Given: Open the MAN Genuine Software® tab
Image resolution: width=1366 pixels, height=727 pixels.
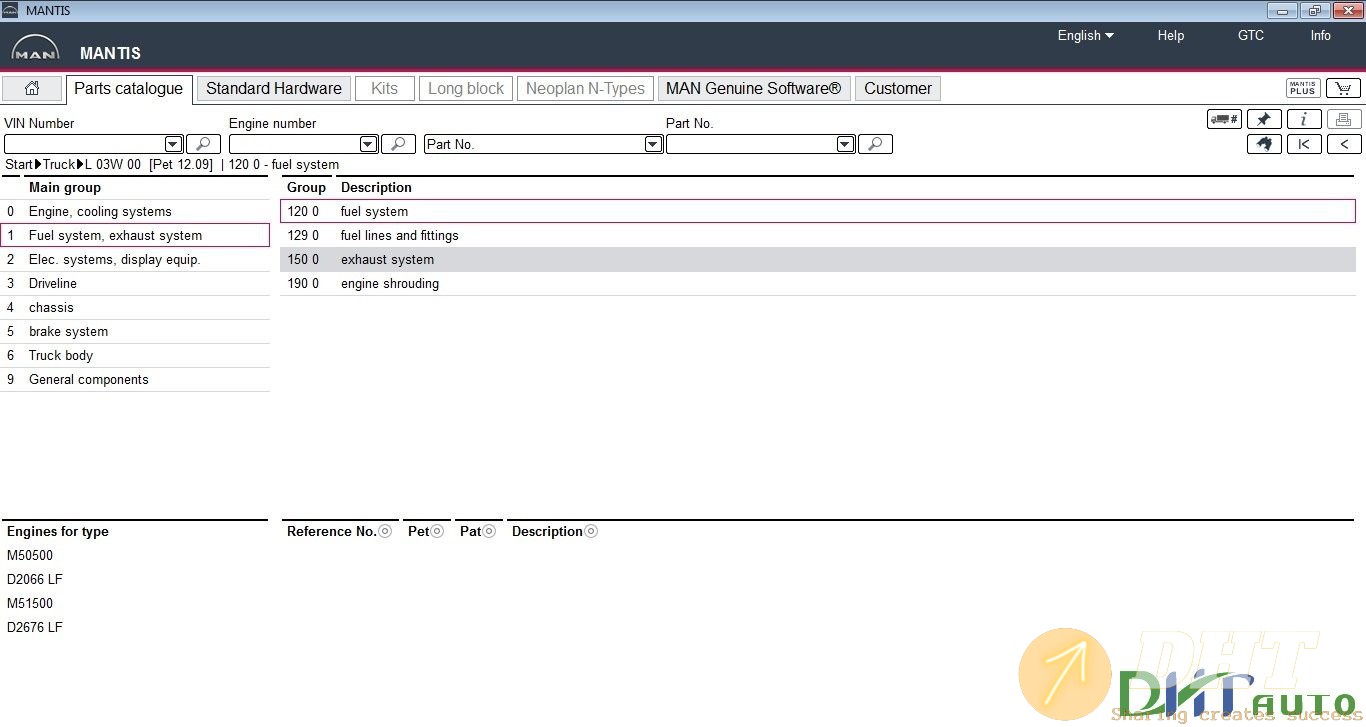Looking at the screenshot, I should click(754, 88).
